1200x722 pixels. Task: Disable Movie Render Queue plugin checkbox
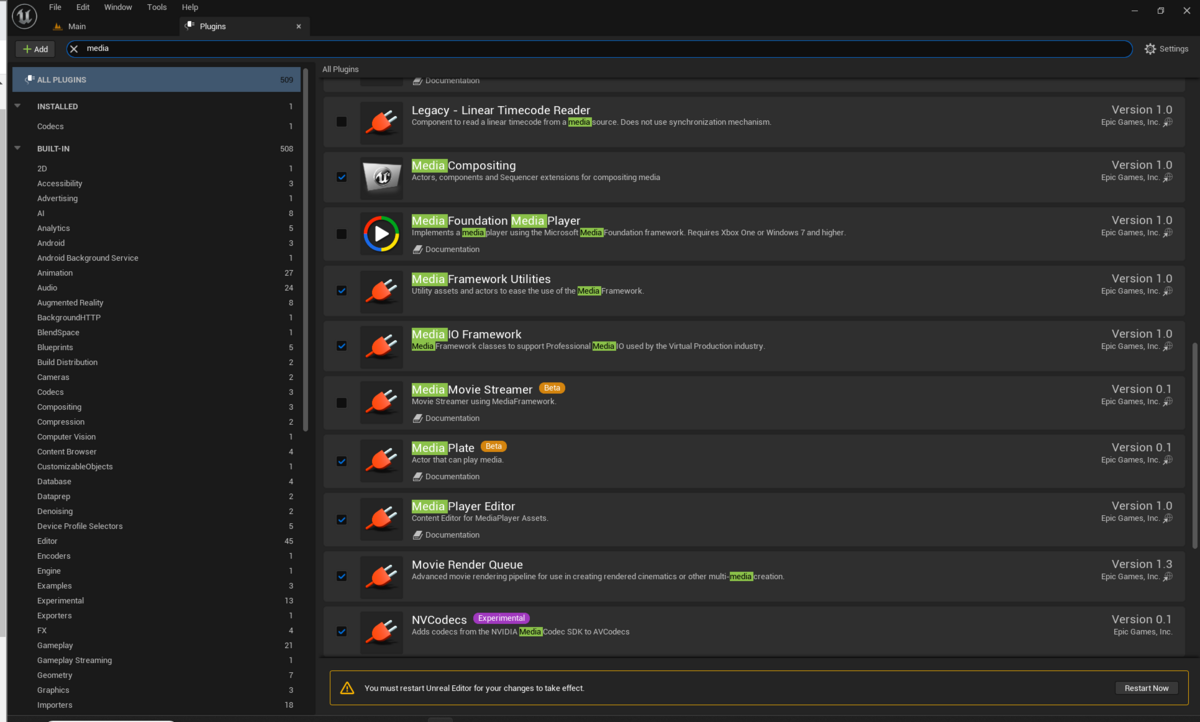pyautogui.click(x=342, y=576)
